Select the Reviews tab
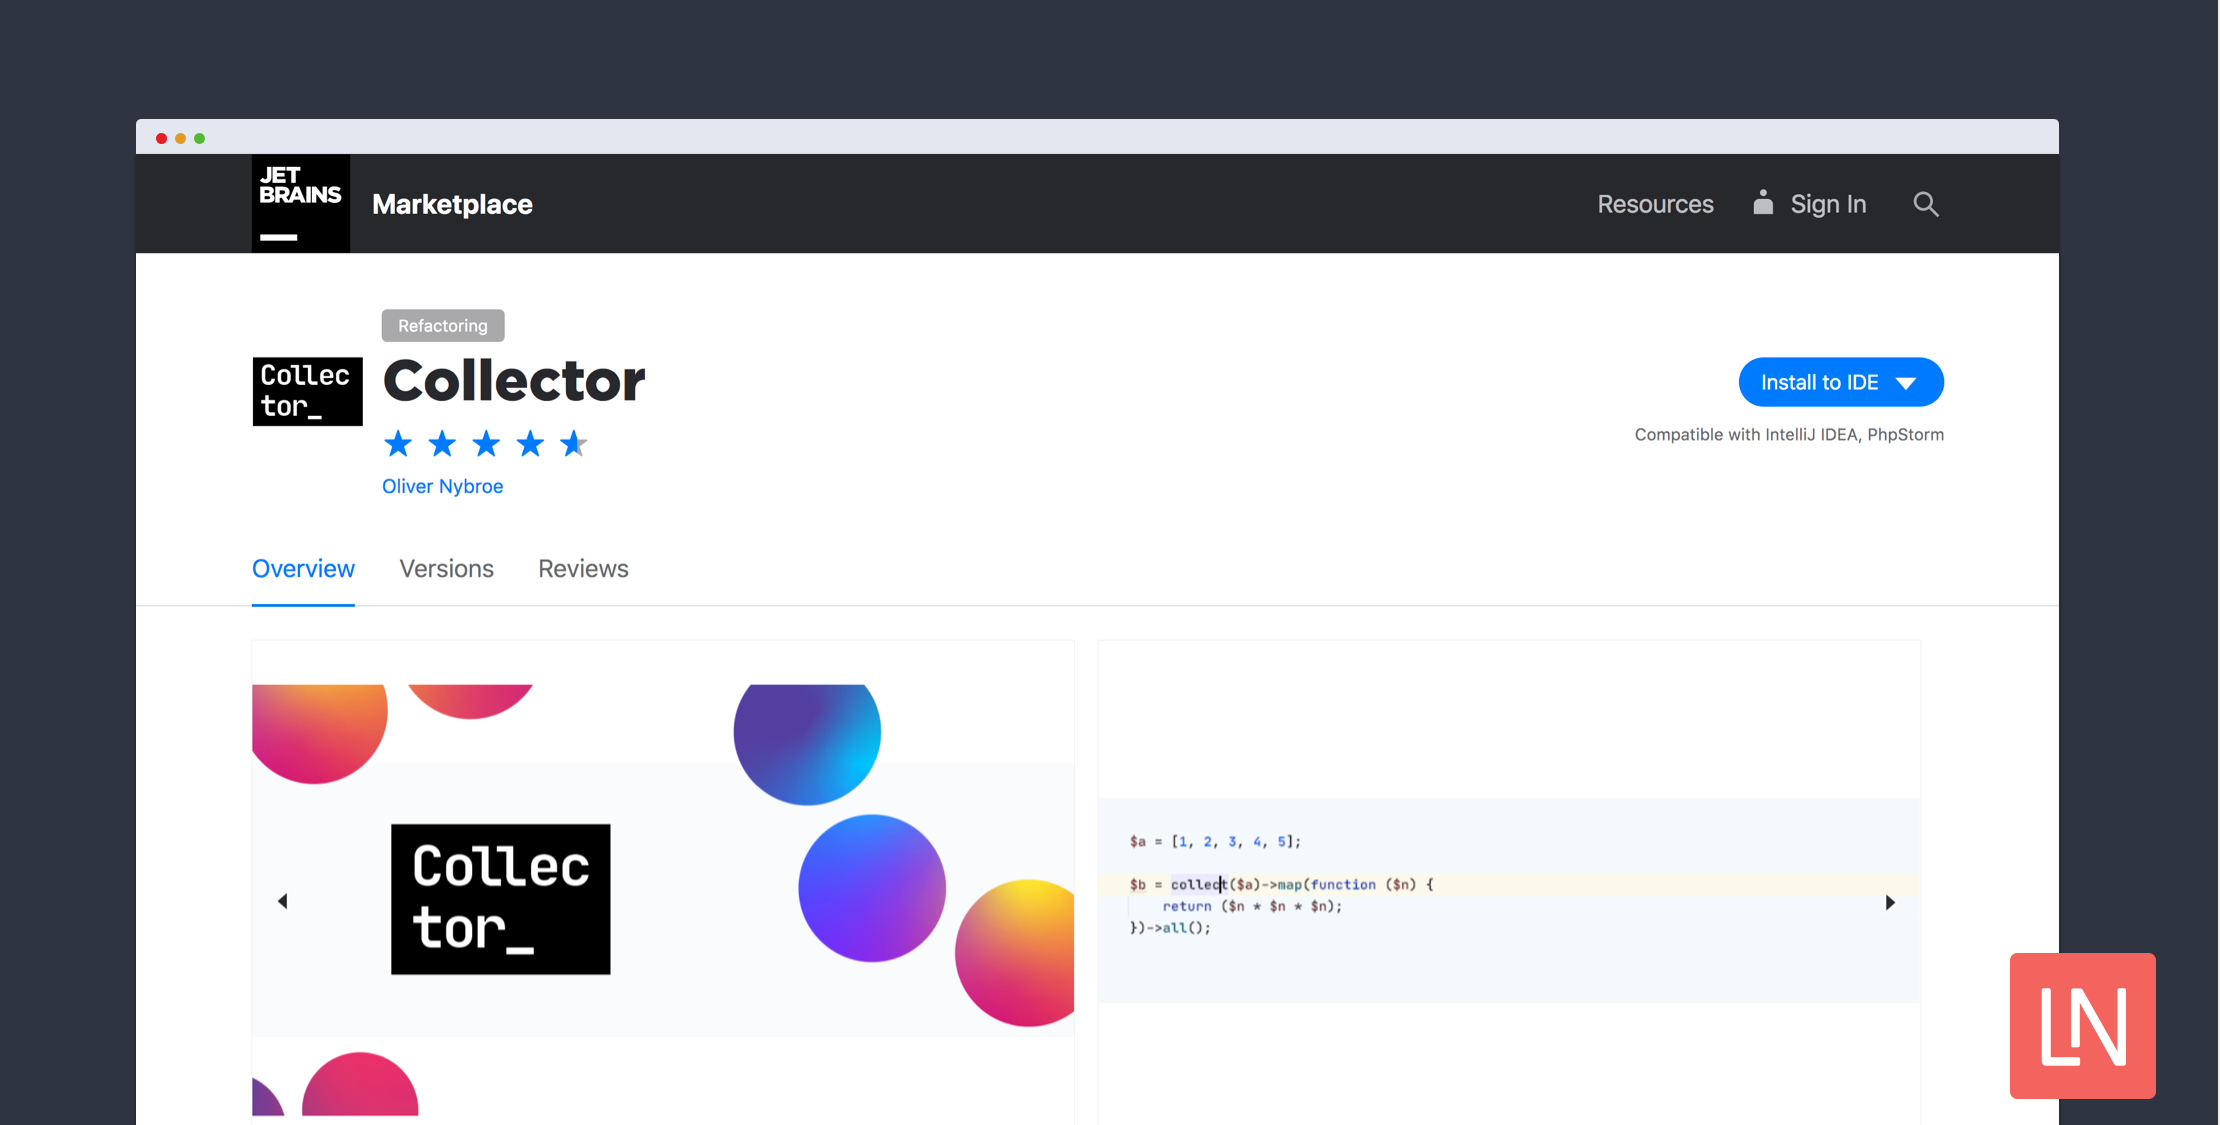The image size is (2220, 1125). [584, 565]
